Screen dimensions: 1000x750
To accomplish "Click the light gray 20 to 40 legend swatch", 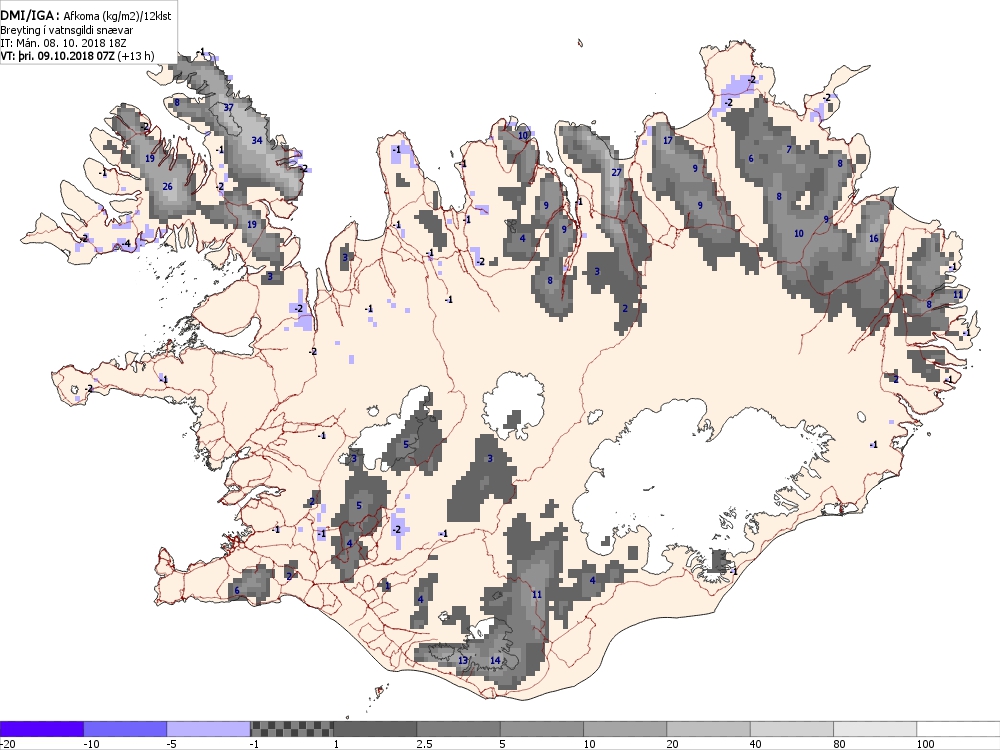I will (709, 729).
